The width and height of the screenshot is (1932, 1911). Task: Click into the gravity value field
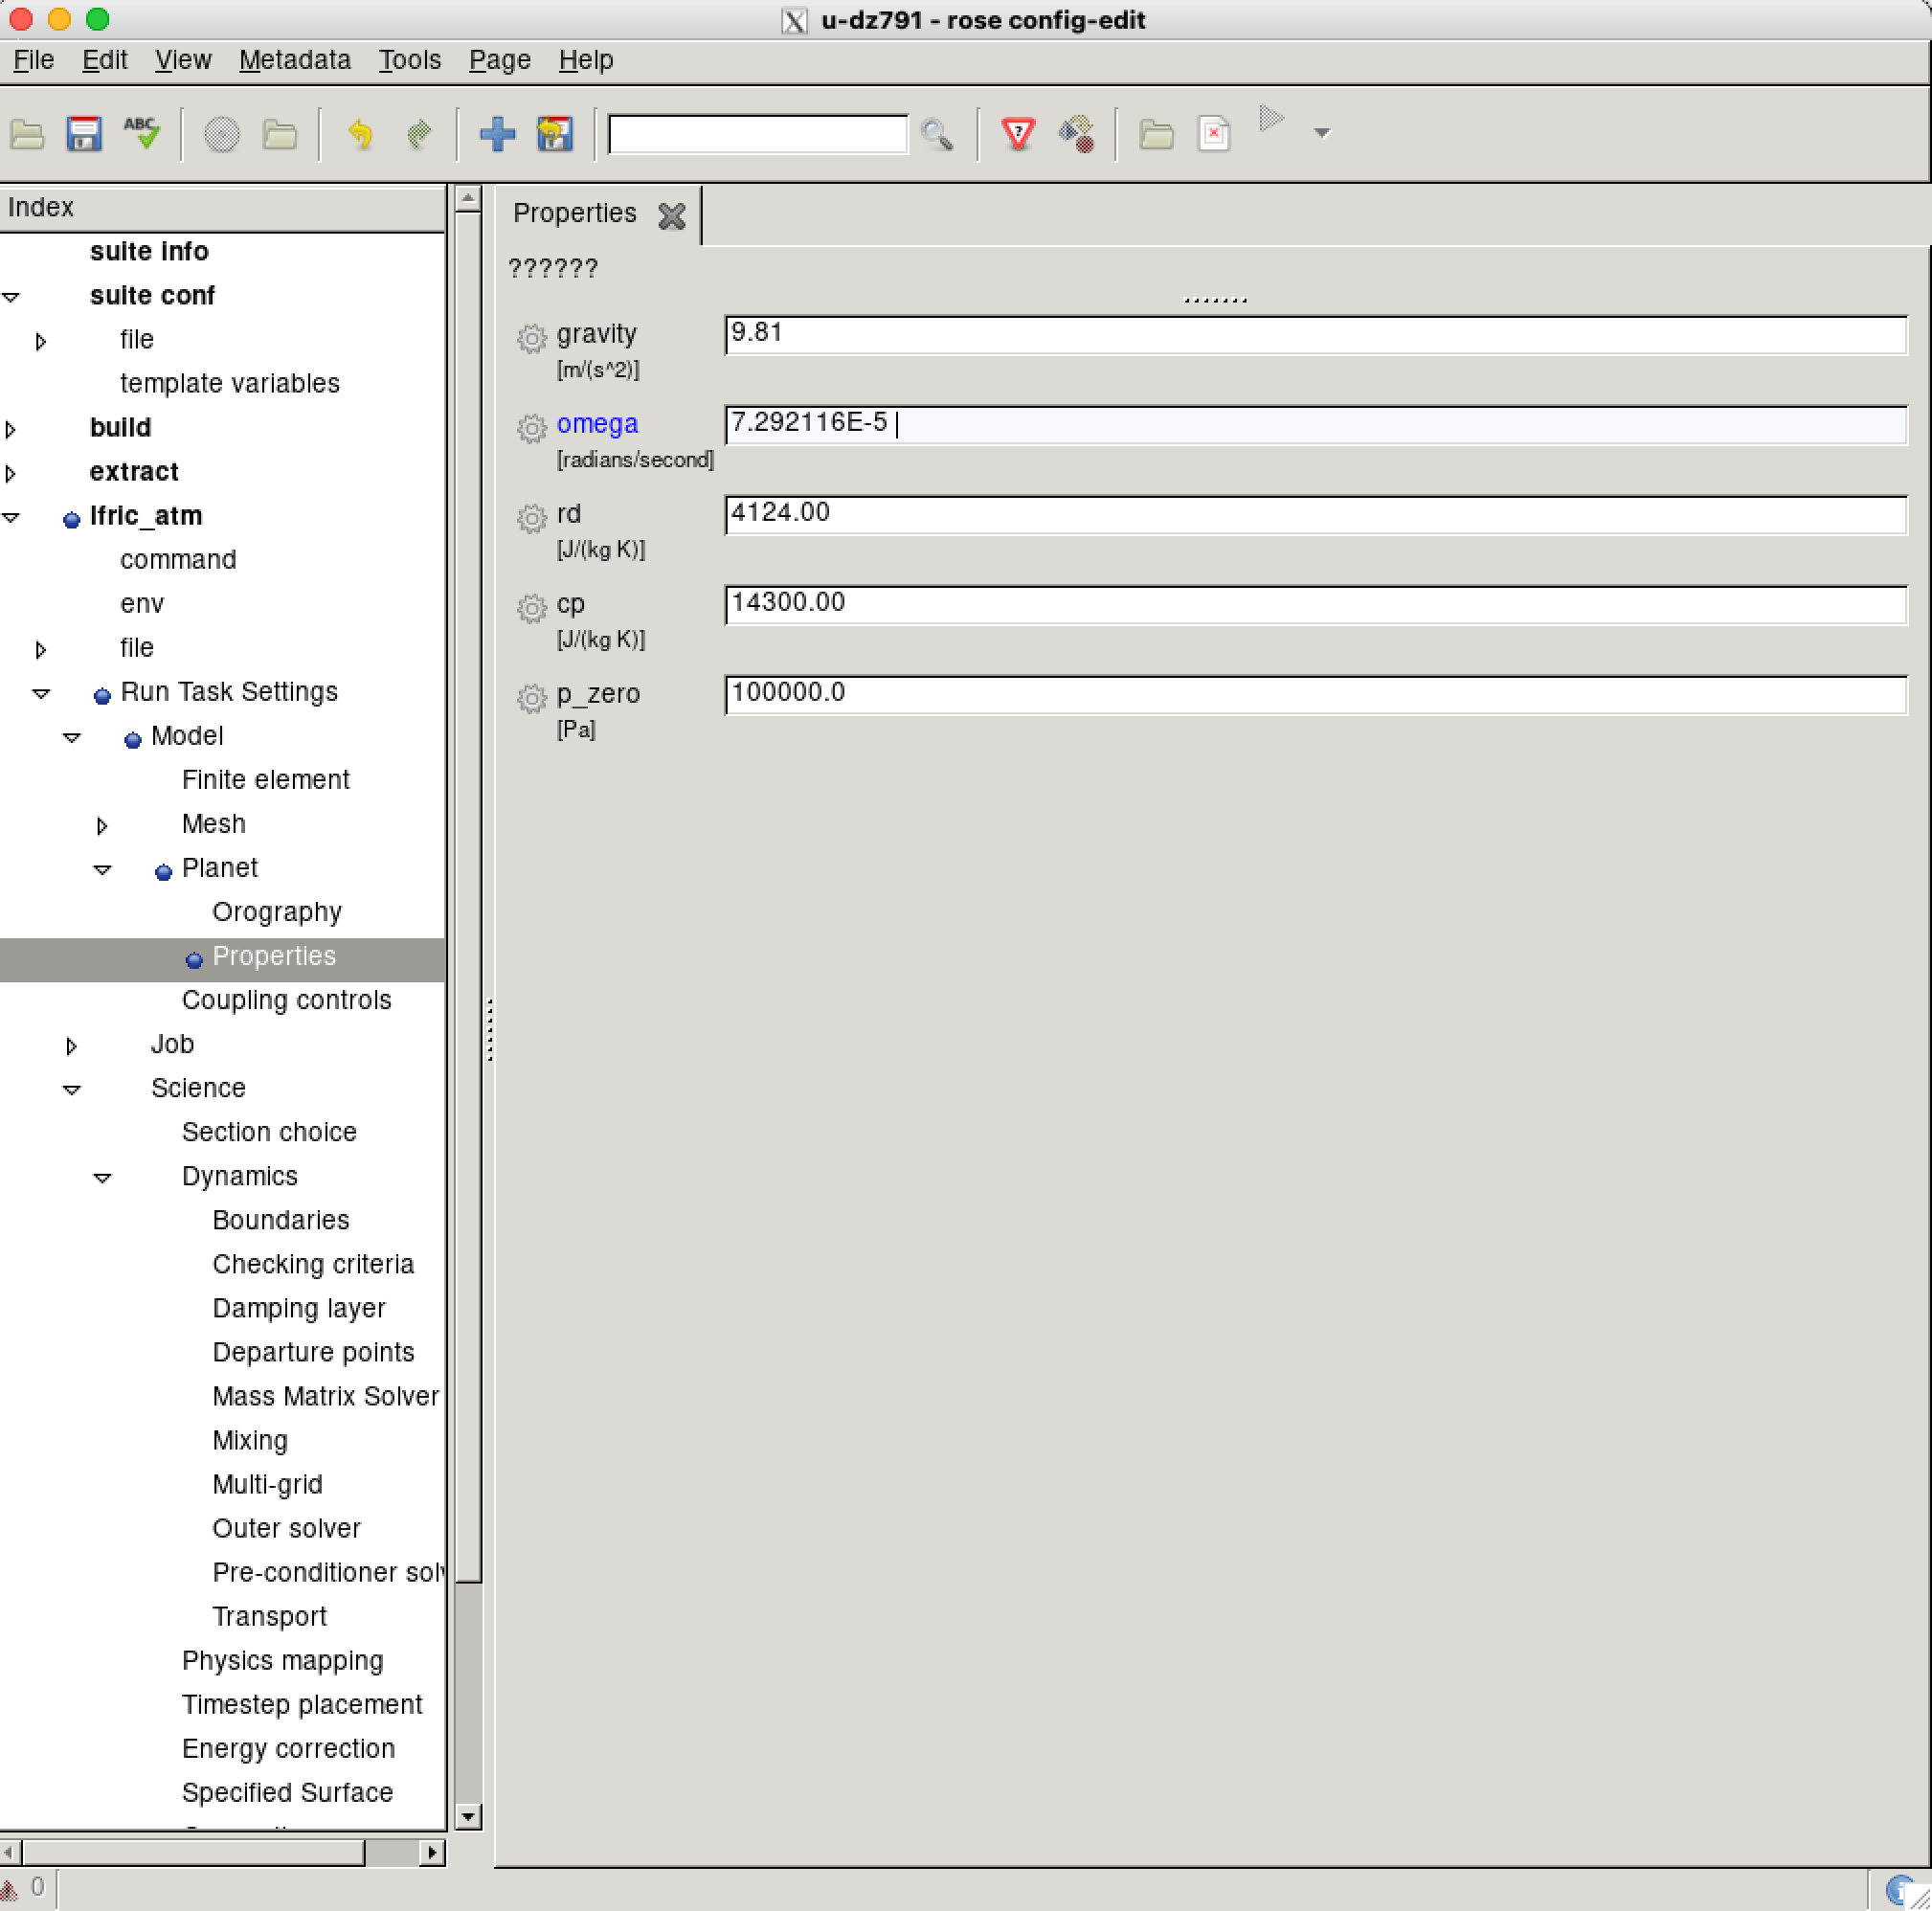(x=1316, y=334)
